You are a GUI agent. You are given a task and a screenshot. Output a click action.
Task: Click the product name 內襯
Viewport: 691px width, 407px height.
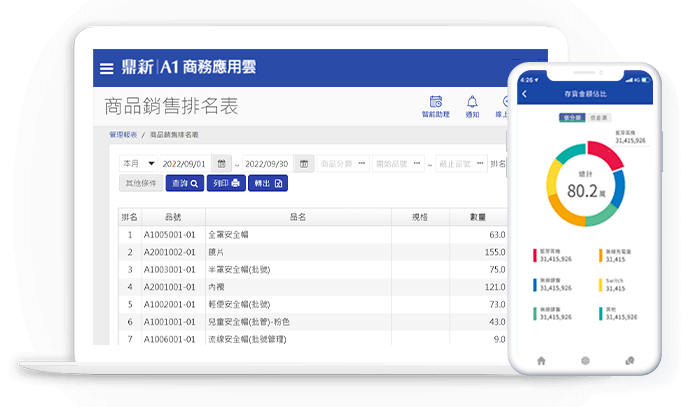(x=216, y=287)
